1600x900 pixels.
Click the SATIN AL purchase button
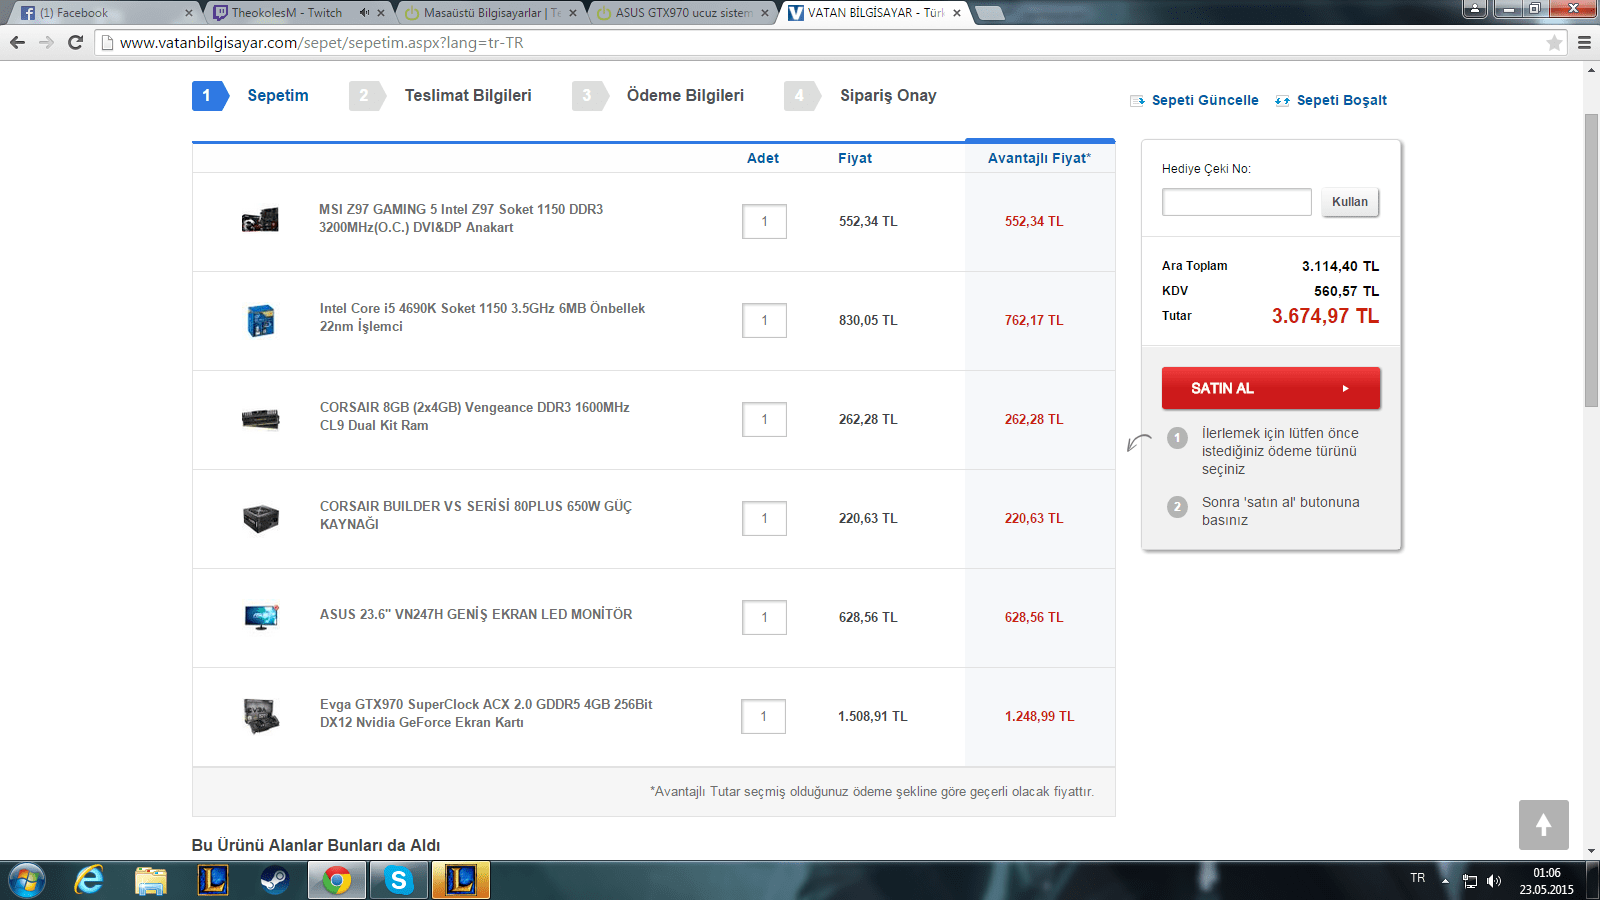[x=1271, y=388]
